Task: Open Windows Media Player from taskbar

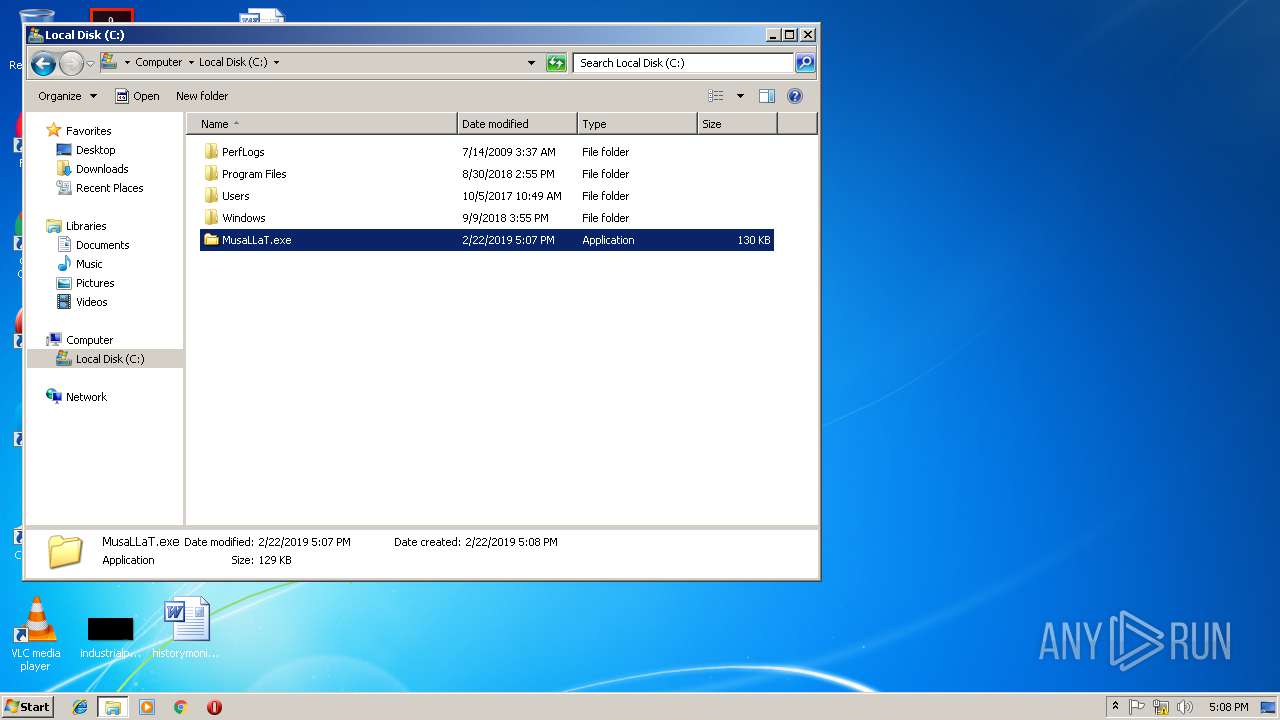Action: [x=147, y=707]
